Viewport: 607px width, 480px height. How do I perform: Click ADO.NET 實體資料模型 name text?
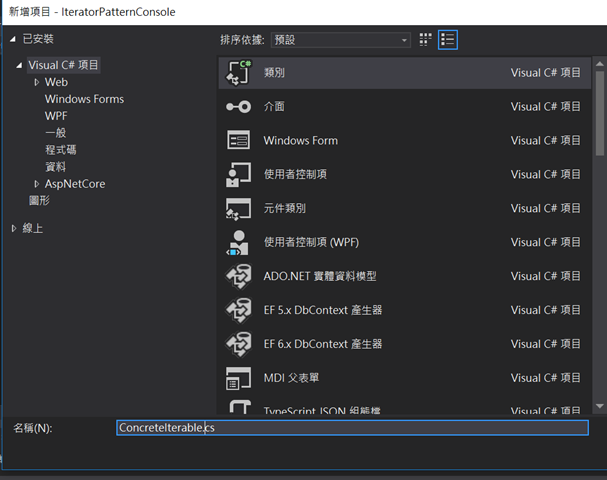(x=320, y=276)
